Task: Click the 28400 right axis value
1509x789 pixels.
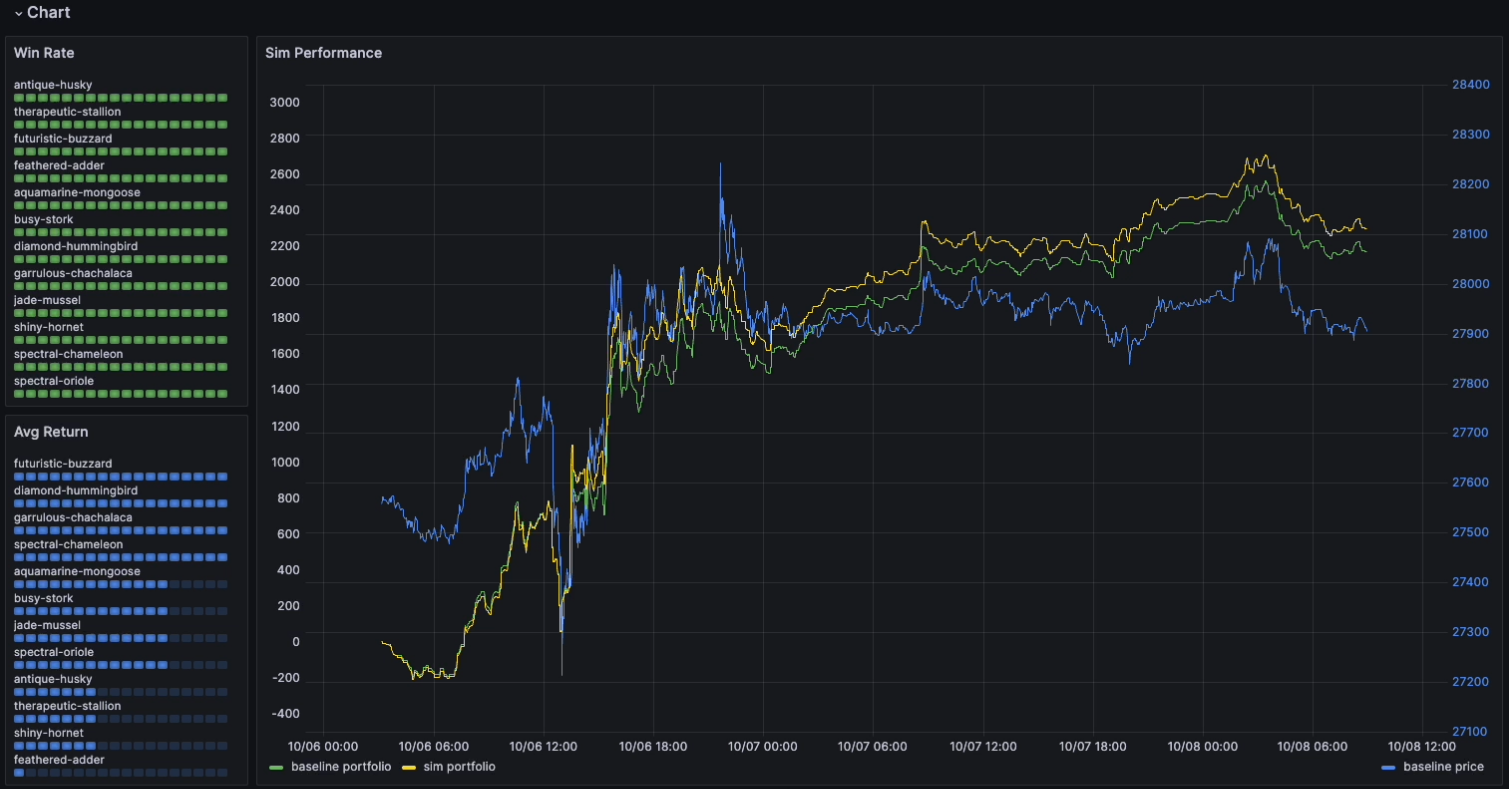Action: 1470,85
